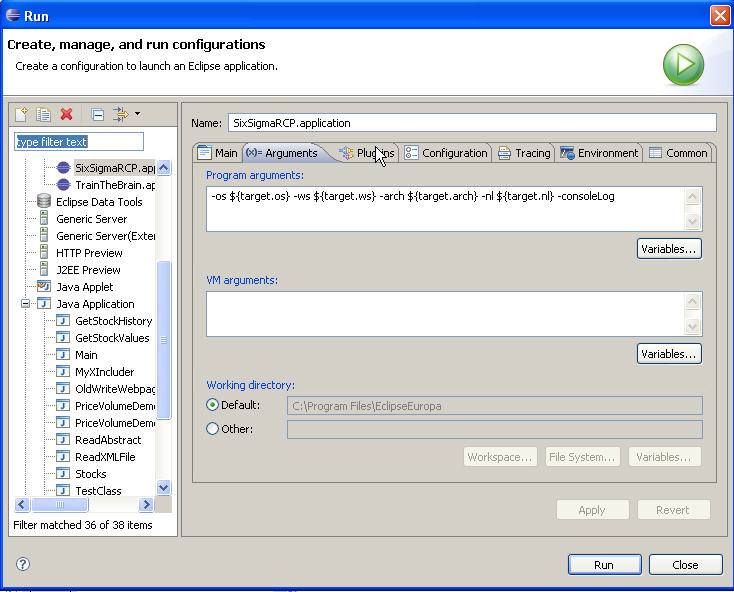Launch configuration with the Run button
This screenshot has height=592, width=734.
tap(604, 565)
